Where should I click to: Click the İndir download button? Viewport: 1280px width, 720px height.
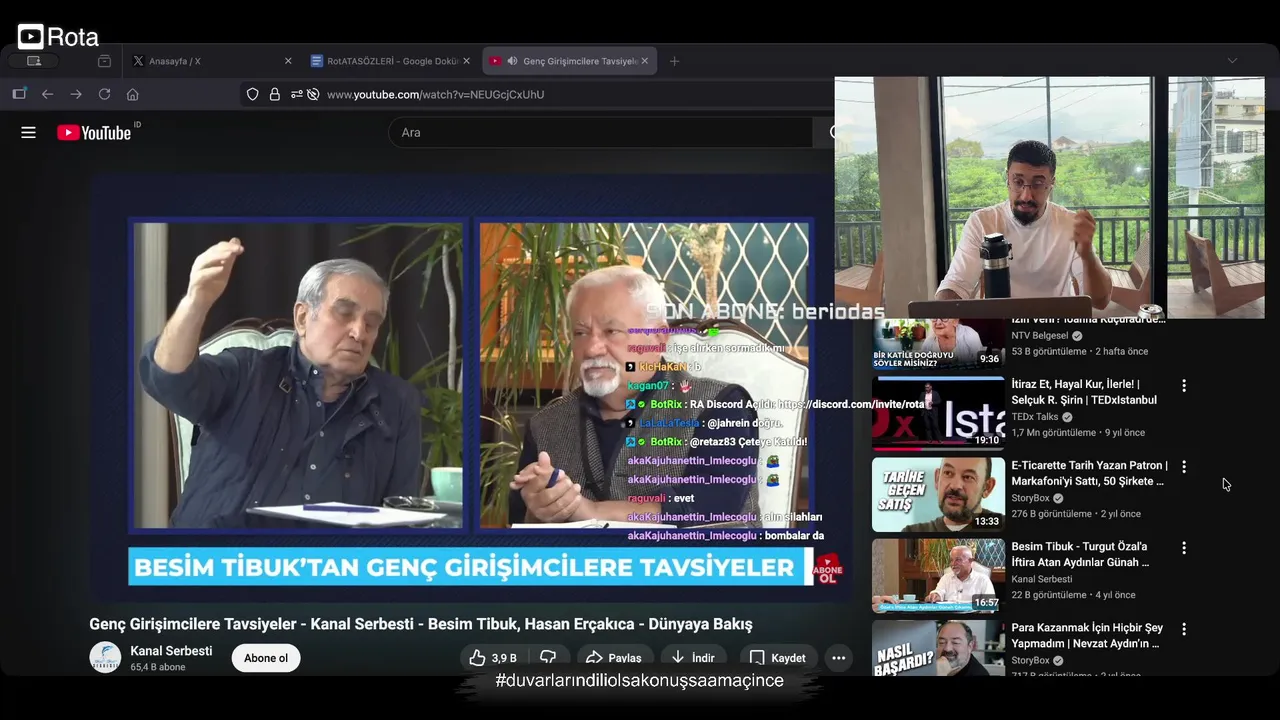click(x=693, y=658)
